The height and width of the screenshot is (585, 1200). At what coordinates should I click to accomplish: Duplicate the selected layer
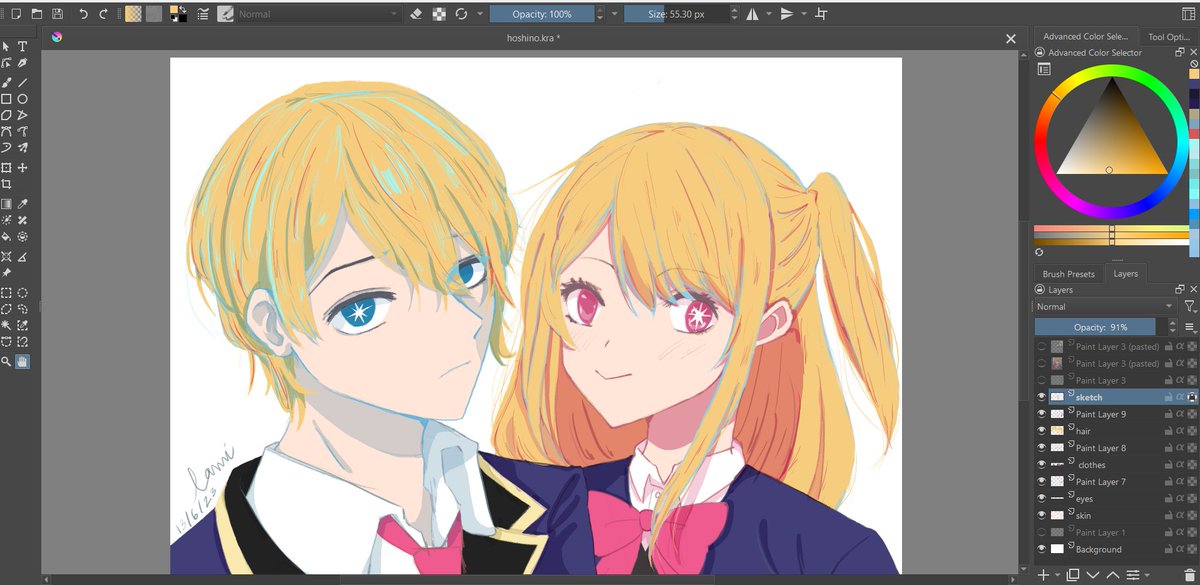[1073, 575]
